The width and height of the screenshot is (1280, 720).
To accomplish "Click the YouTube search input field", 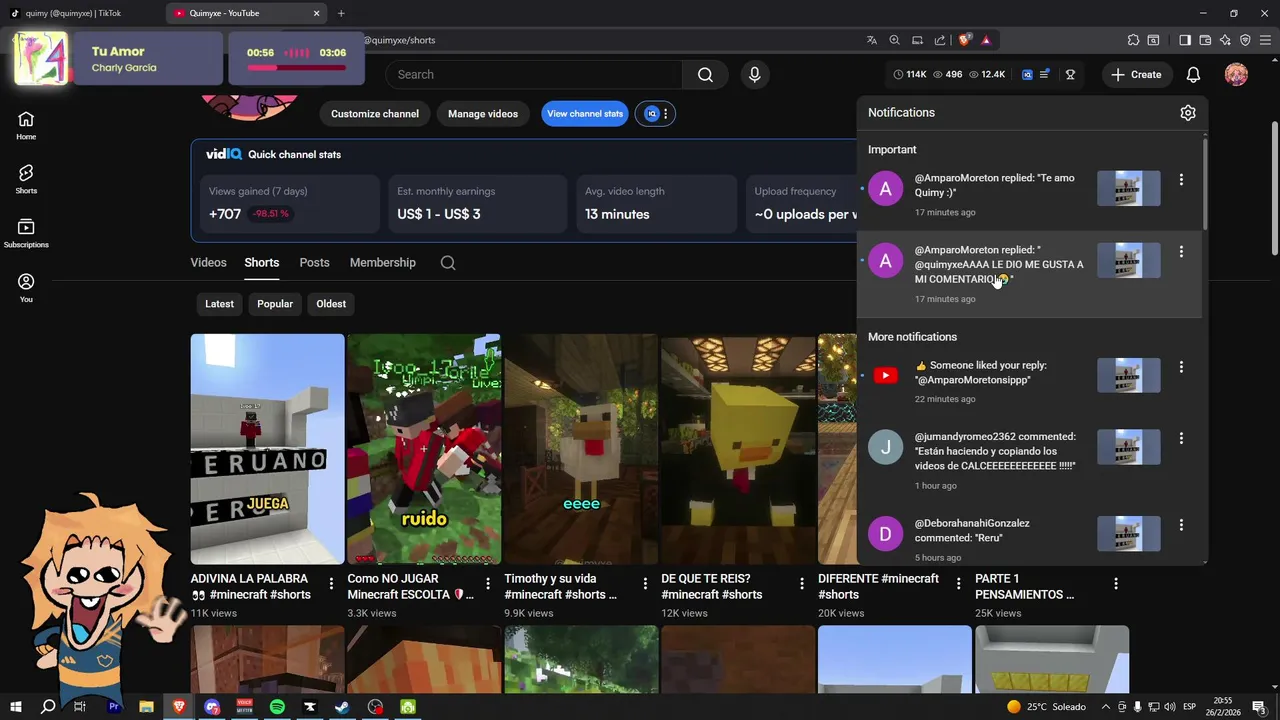I will (x=535, y=74).
